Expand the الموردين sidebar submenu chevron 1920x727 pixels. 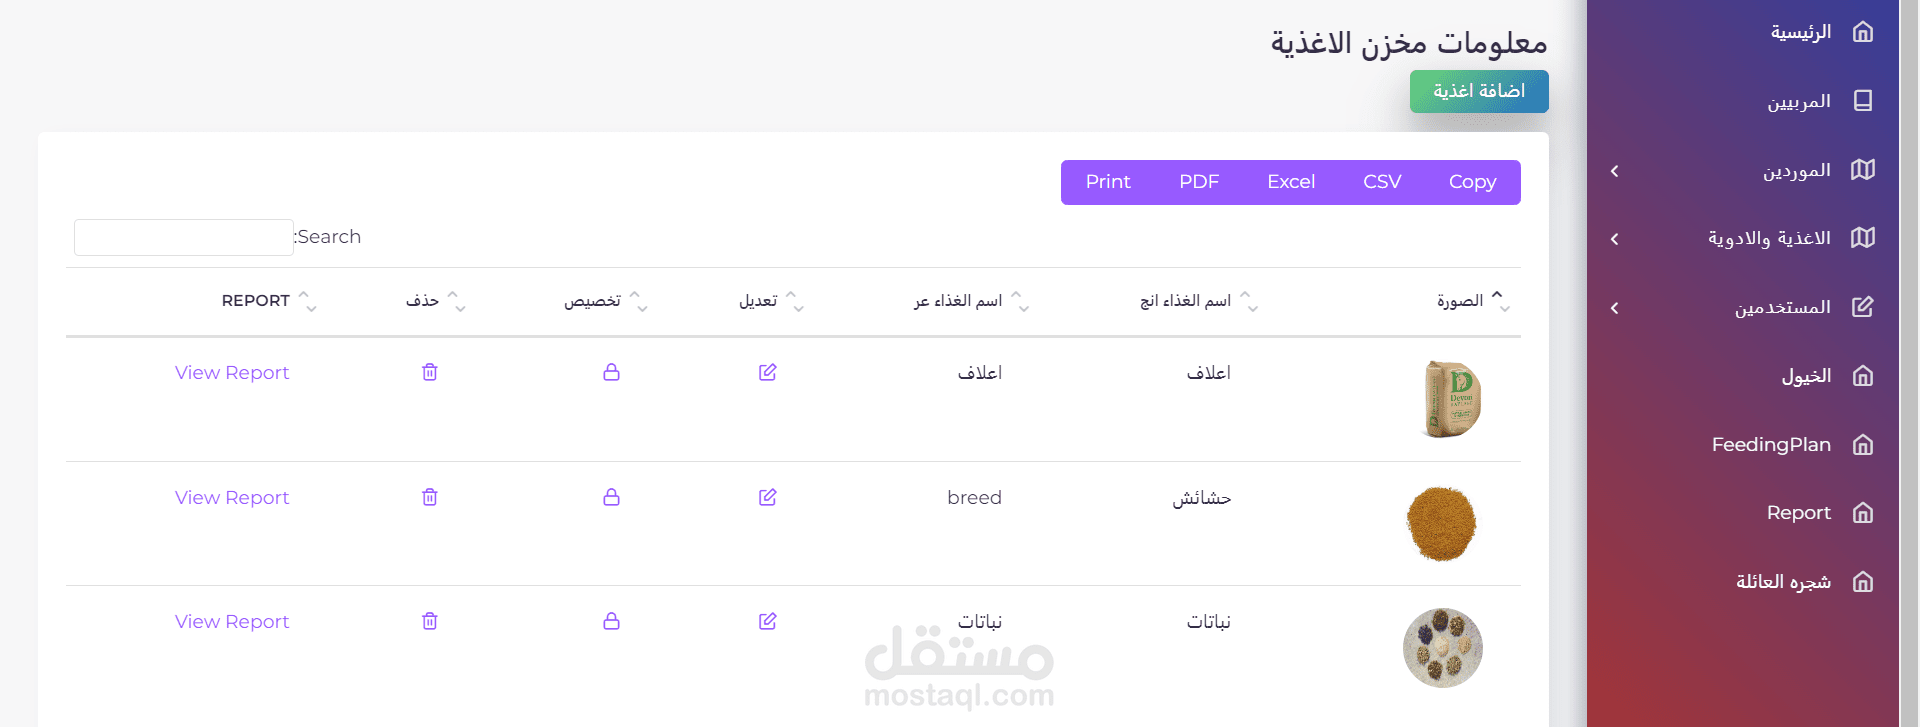click(1615, 171)
